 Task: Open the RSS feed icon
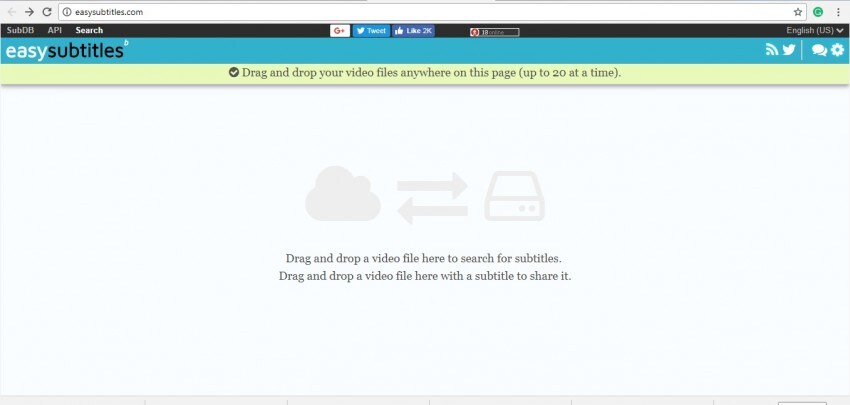(772, 50)
